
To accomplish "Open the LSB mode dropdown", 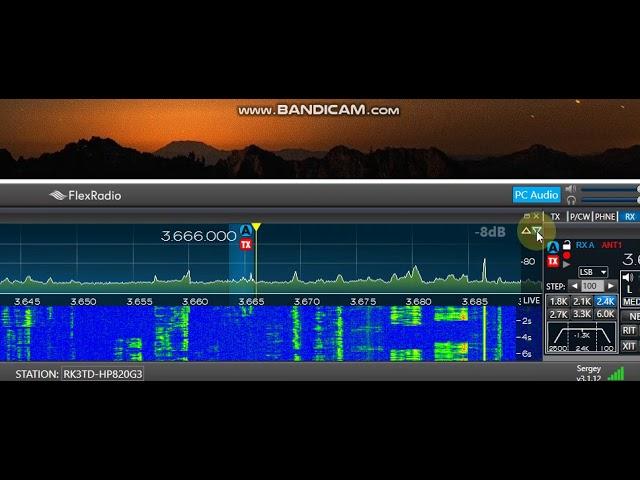I will (x=593, y=272).
